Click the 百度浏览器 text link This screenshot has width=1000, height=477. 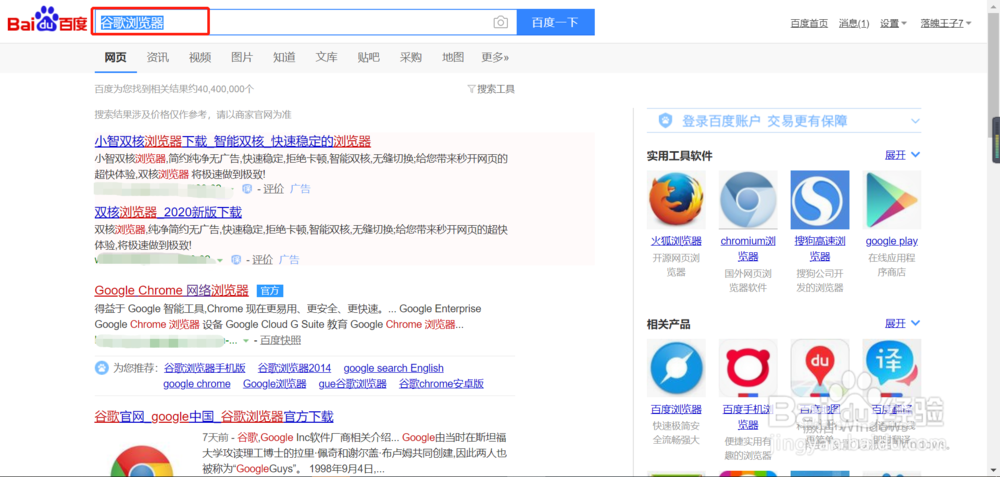coord(676,409)
